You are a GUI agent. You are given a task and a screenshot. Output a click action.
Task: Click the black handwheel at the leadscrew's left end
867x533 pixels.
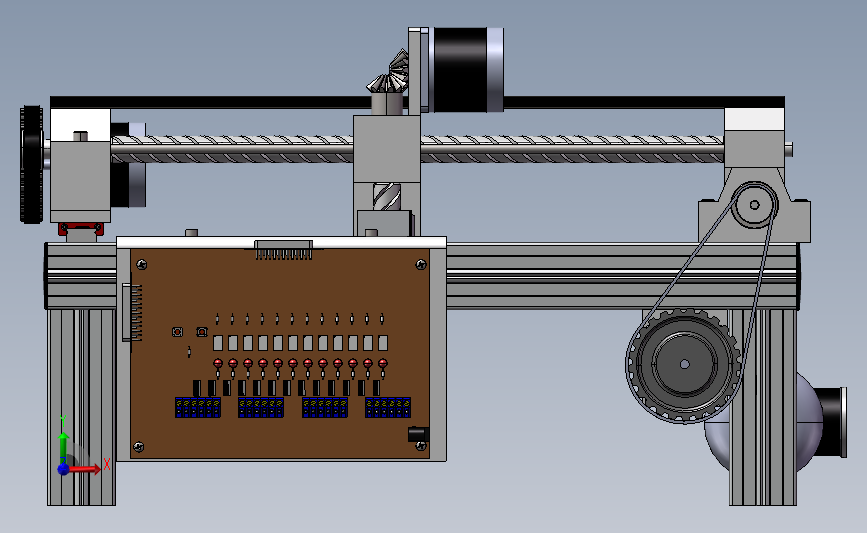point(32,165)
